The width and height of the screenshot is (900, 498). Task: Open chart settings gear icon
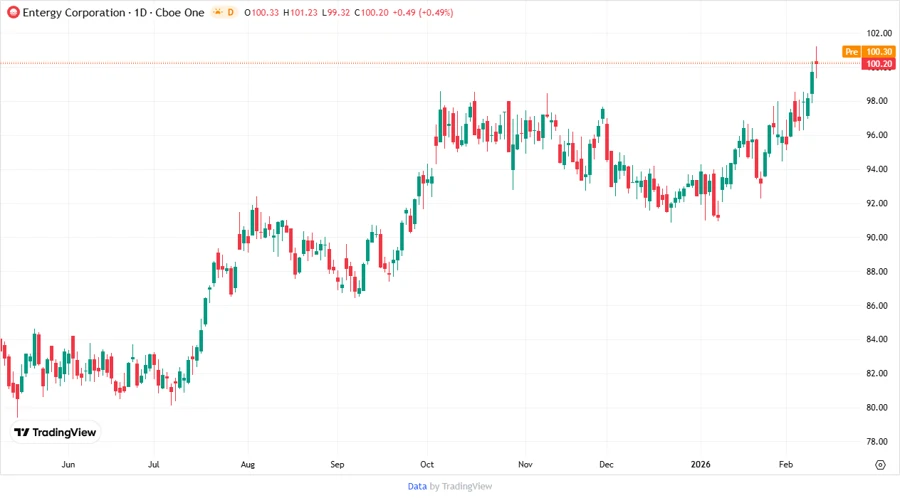(880, 465)
